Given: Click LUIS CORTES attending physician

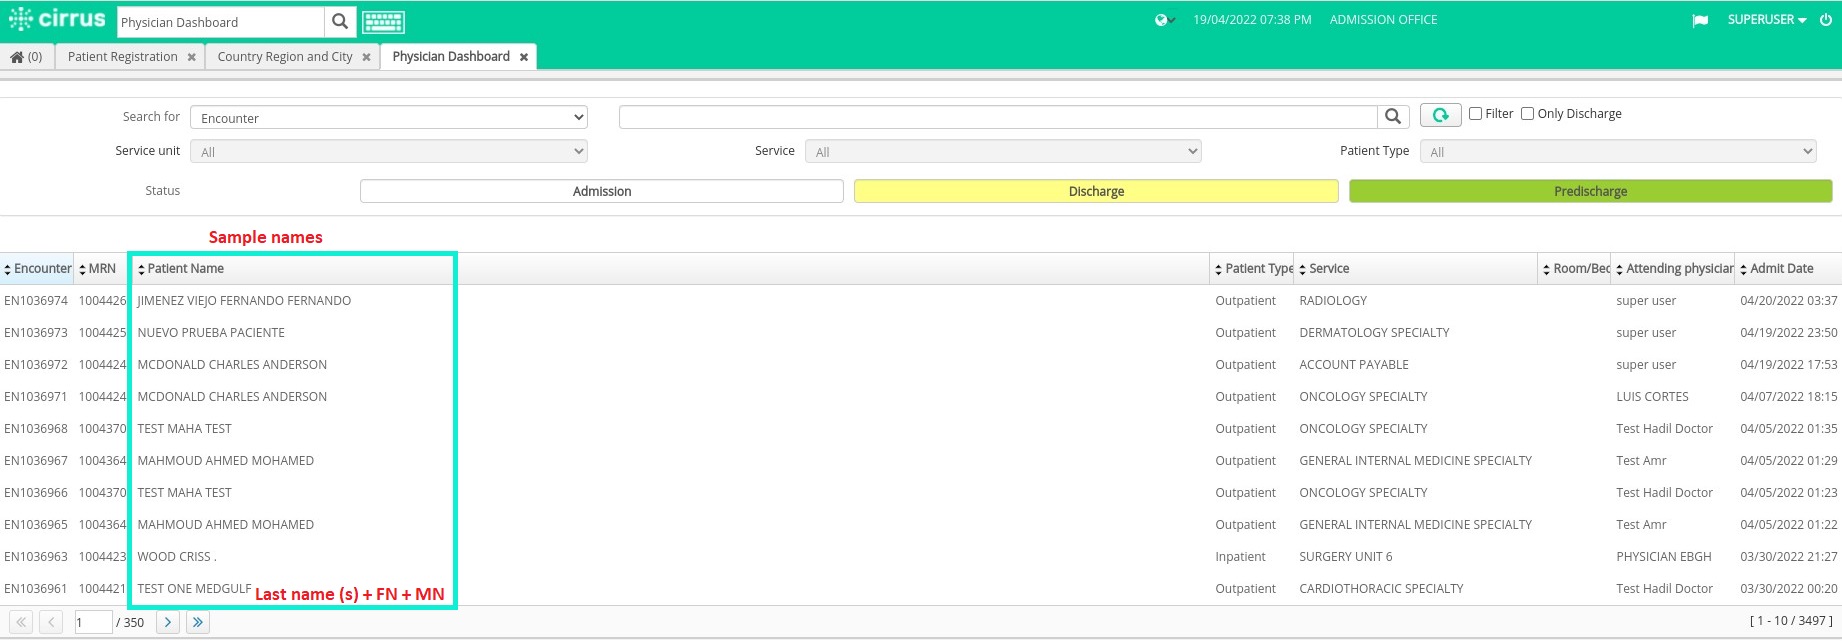Looking at the screenshot, I should [x=1652, y=397].
